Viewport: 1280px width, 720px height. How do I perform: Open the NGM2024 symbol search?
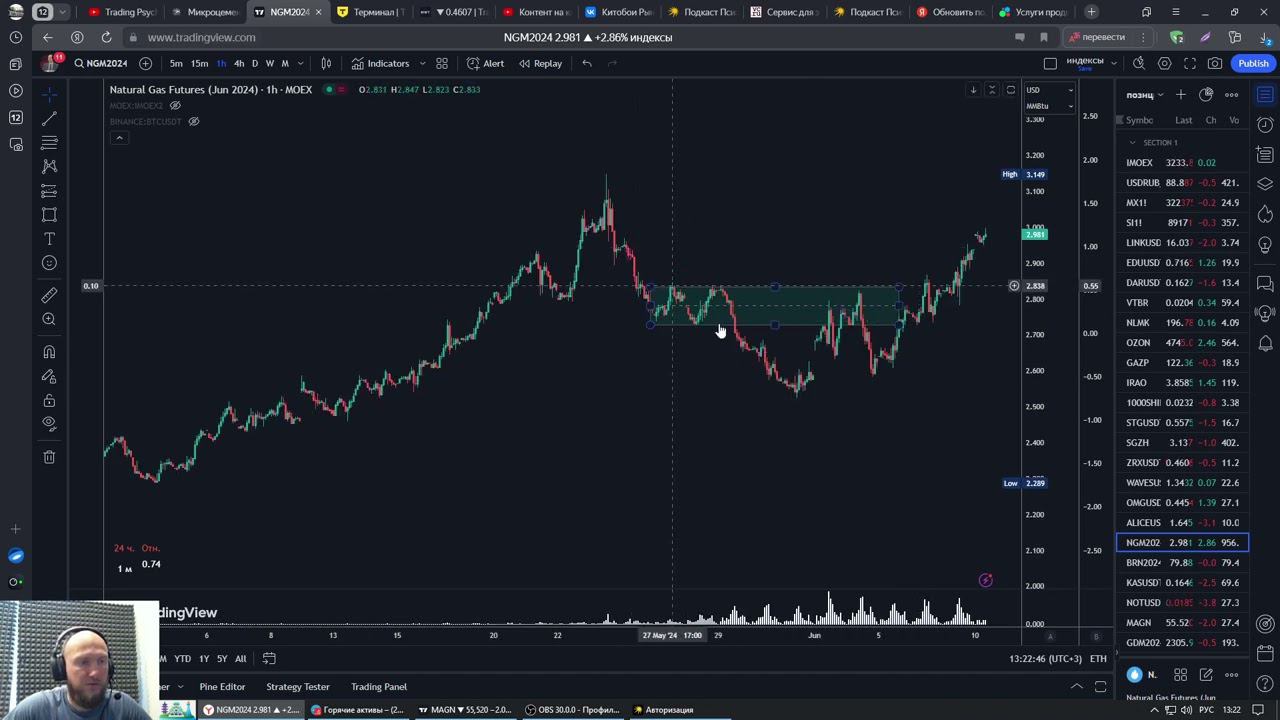[x=101, y=63]
